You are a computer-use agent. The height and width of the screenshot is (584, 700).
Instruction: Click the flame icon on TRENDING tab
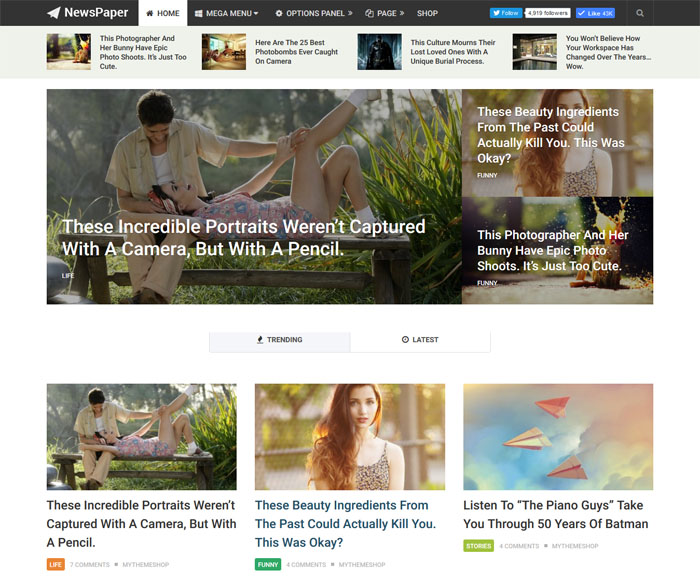coord(260,340)
